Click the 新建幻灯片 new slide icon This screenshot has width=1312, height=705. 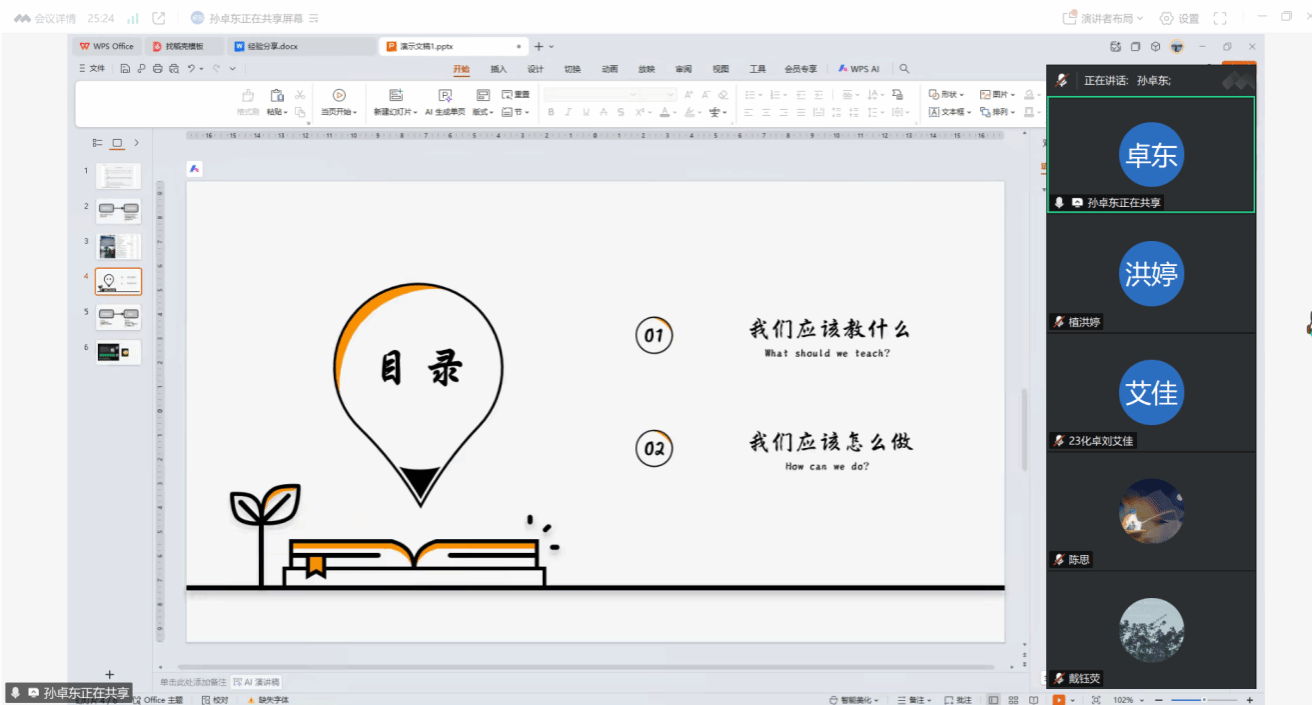pos(395,95)
